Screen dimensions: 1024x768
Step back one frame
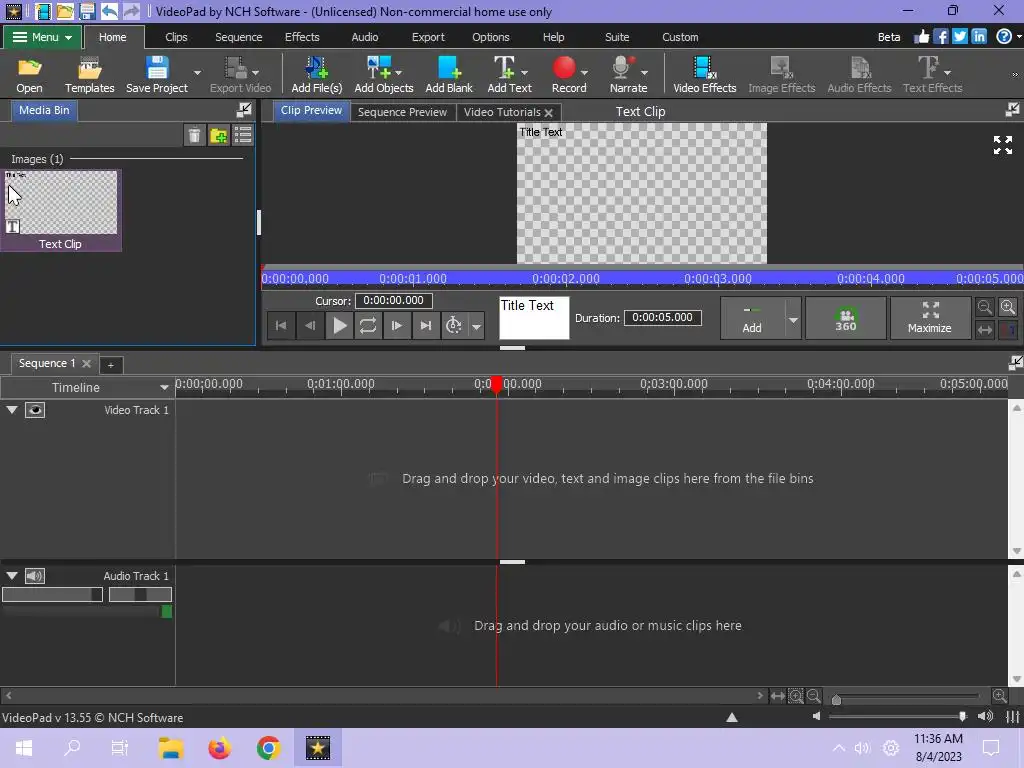point(310,325)
